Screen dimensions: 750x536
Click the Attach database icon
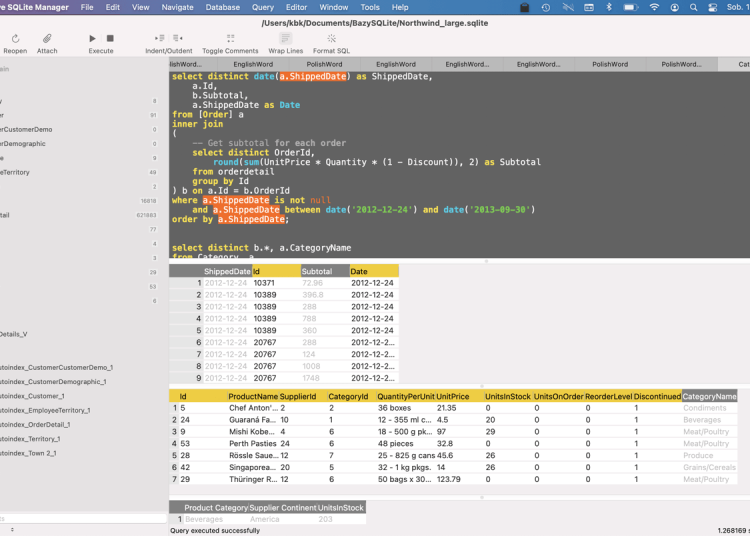pos(47,38)
